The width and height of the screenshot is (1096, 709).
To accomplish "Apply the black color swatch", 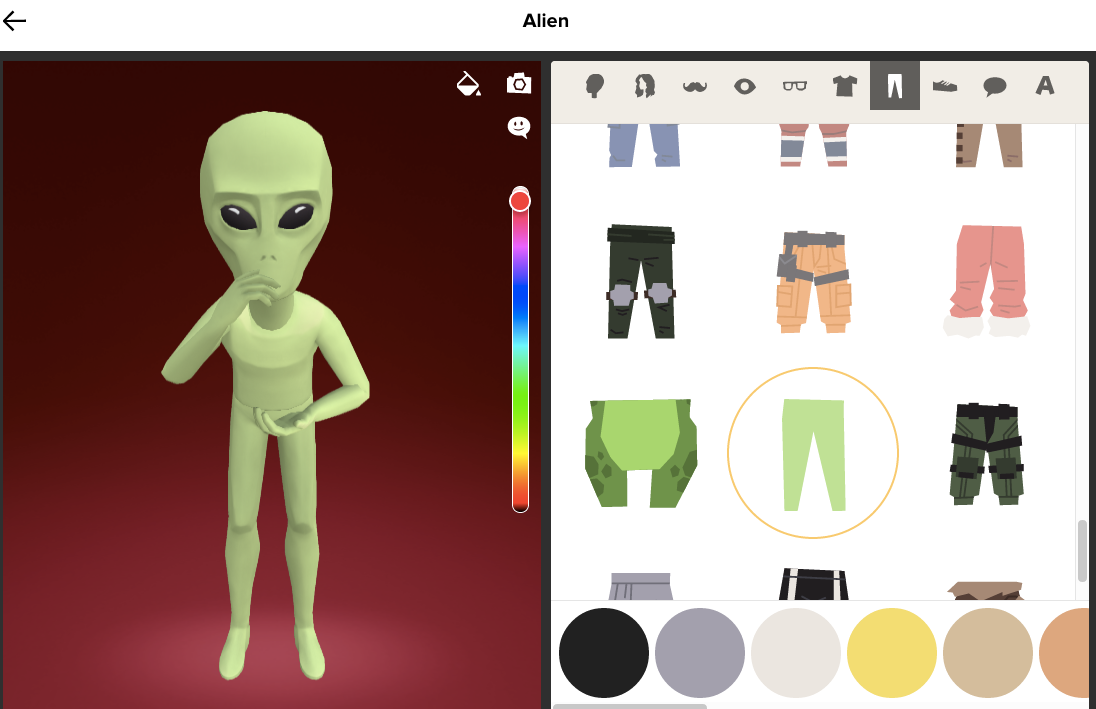I will pyautogui.click(x=603, y=653).
